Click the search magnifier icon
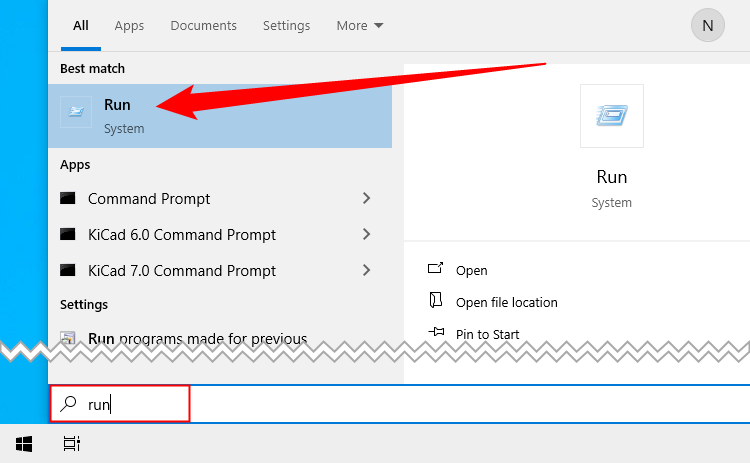Screen dimensions: 750x463 point(68,404)
